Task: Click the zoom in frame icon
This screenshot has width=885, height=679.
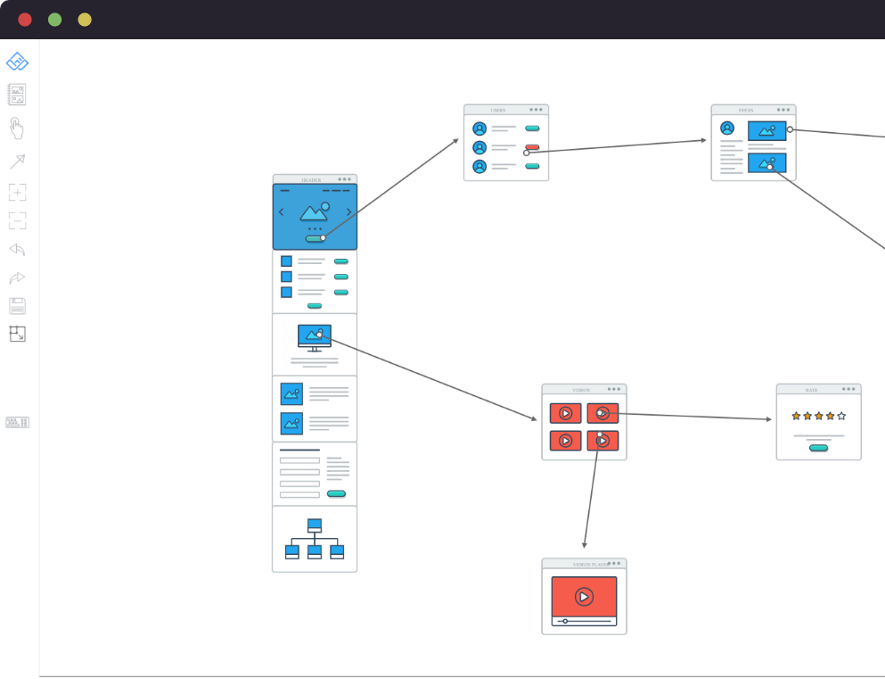Action: point(17,192)
